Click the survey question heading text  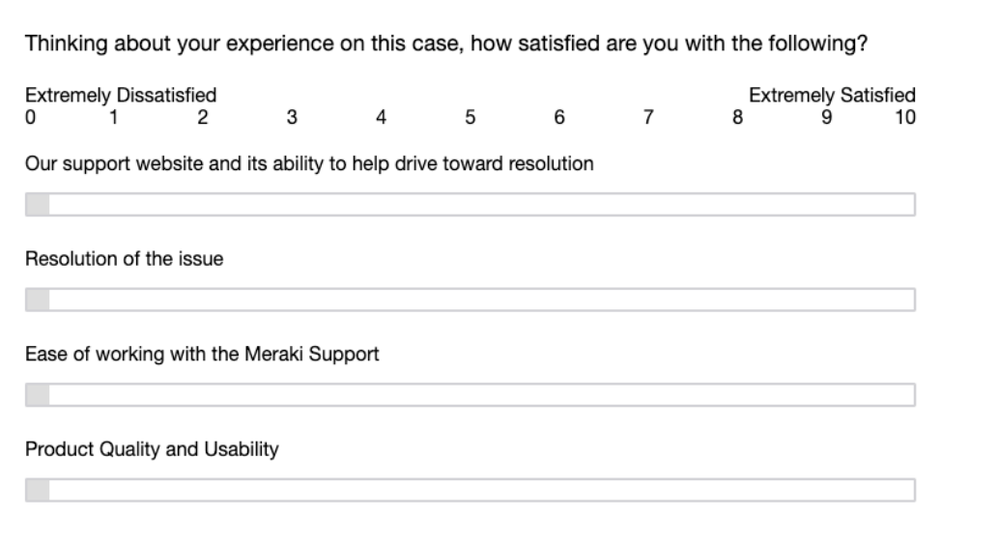[x=446, y=44]
